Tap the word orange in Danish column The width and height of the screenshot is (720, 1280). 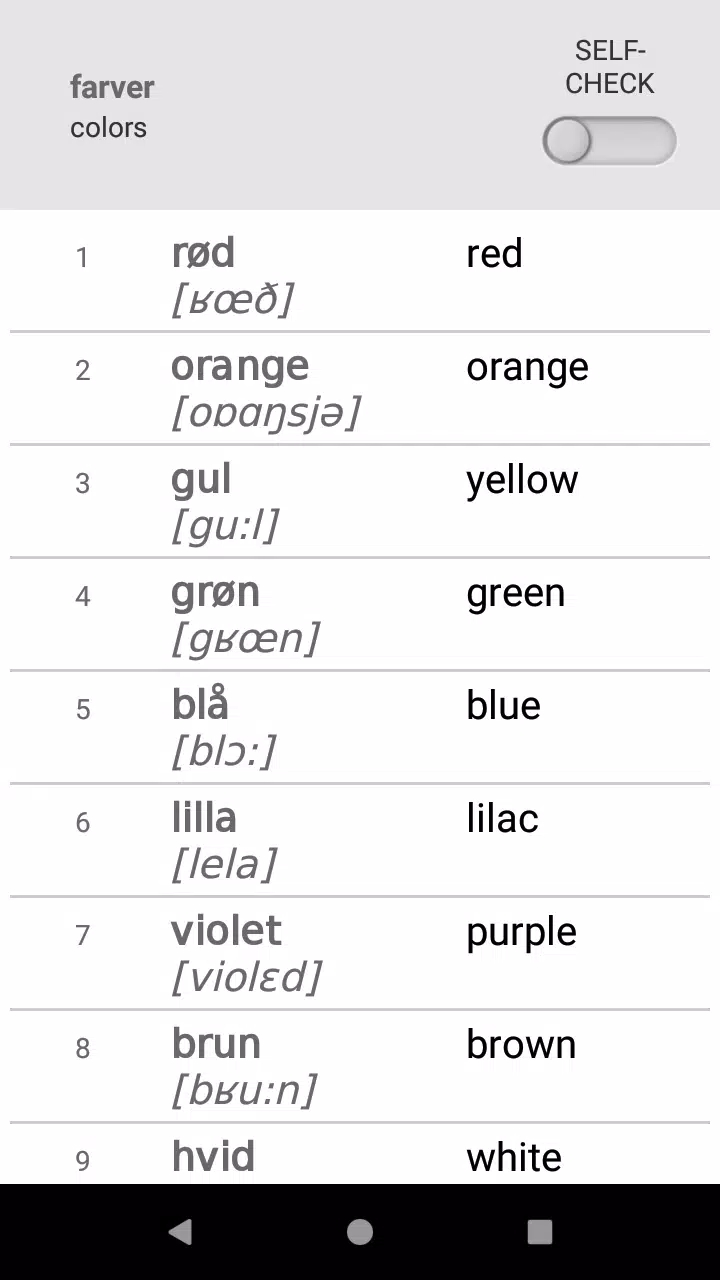click(x=240, y=367)
